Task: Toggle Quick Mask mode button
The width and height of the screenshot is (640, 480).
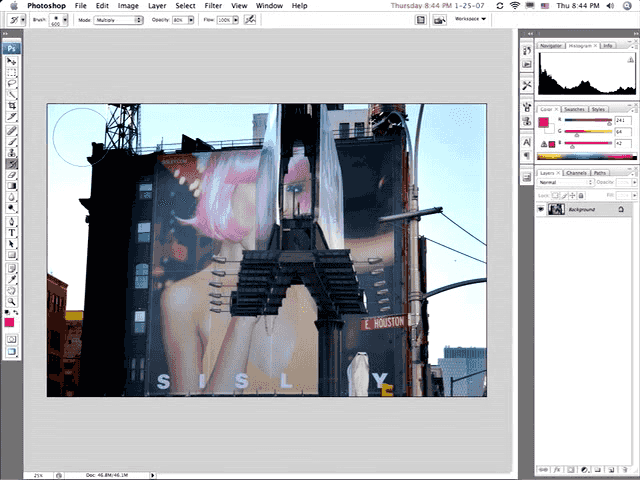Action: (x=11, y=339)
